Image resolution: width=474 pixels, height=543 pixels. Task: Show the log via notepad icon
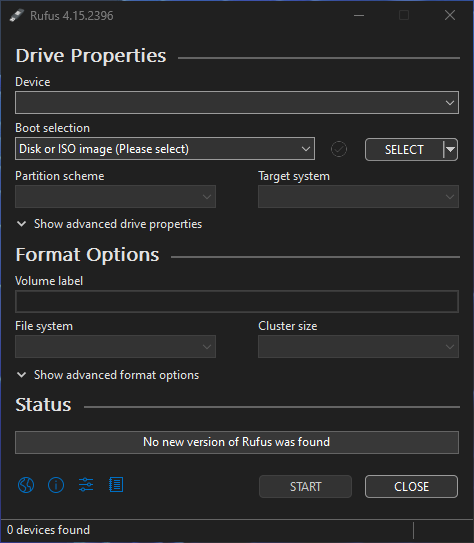point(116,485)
